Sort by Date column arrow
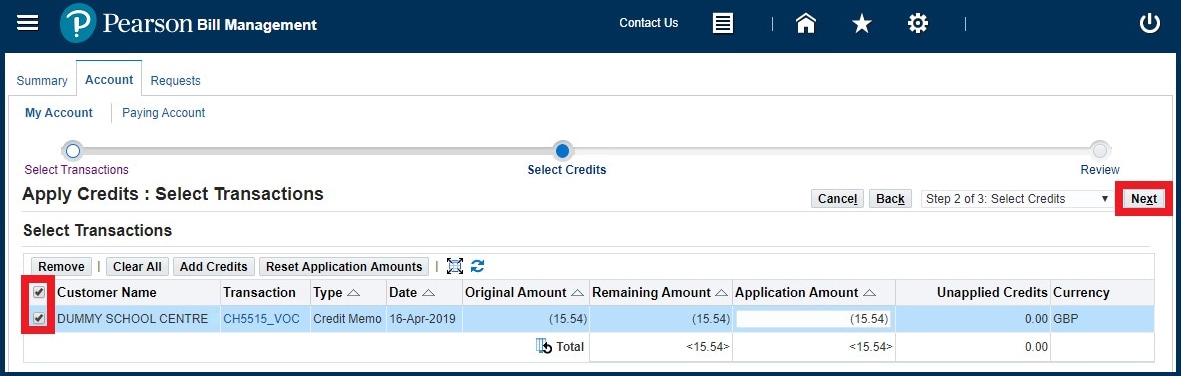The height and width of the screenshot is (376, 1181). [429, 293]
